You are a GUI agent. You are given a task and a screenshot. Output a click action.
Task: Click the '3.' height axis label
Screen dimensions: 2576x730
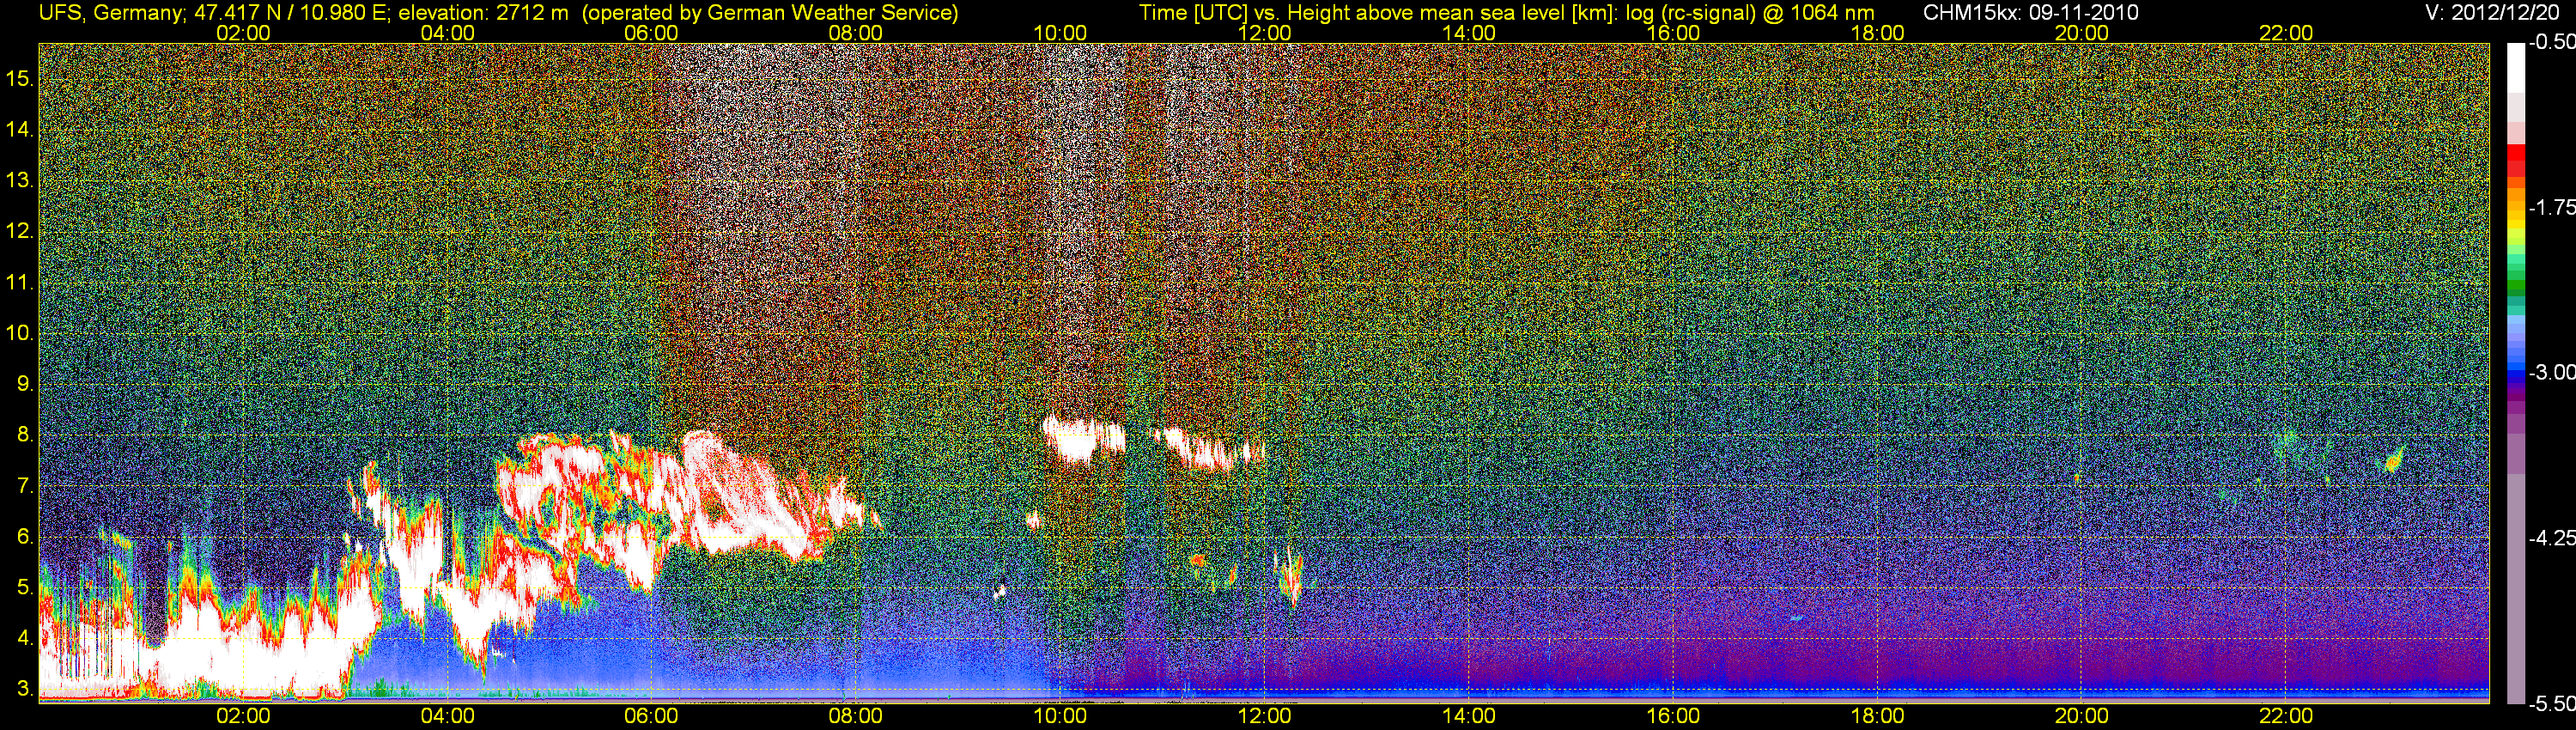(26, 689)
